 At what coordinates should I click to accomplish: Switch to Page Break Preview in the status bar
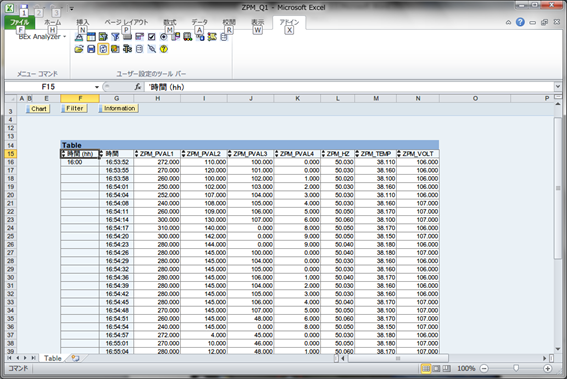pos(447,368)
